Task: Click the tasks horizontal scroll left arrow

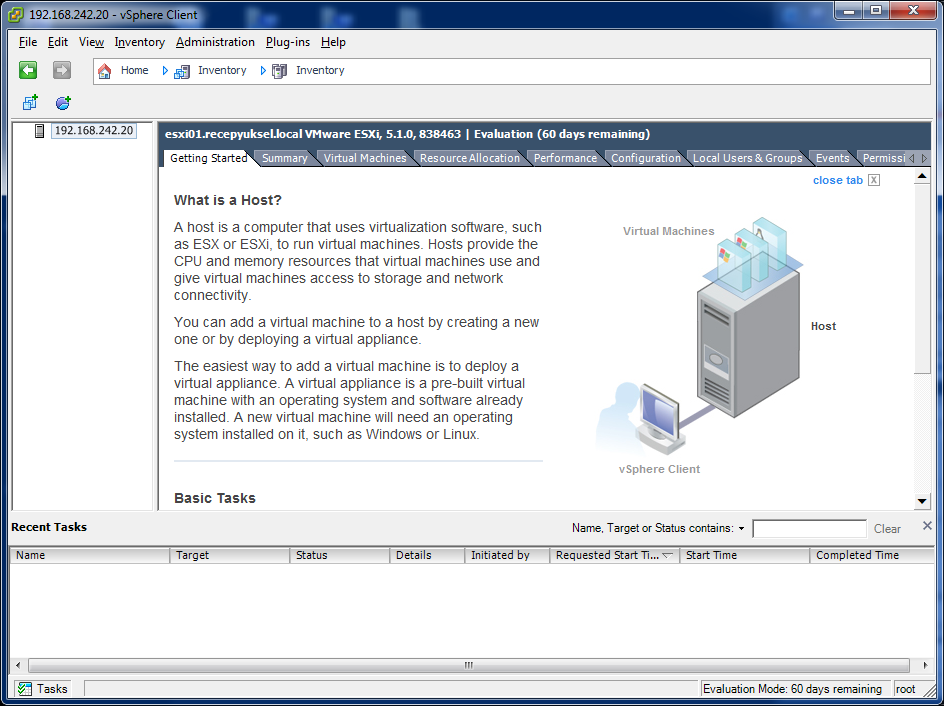Action: [x=18, y=665]
